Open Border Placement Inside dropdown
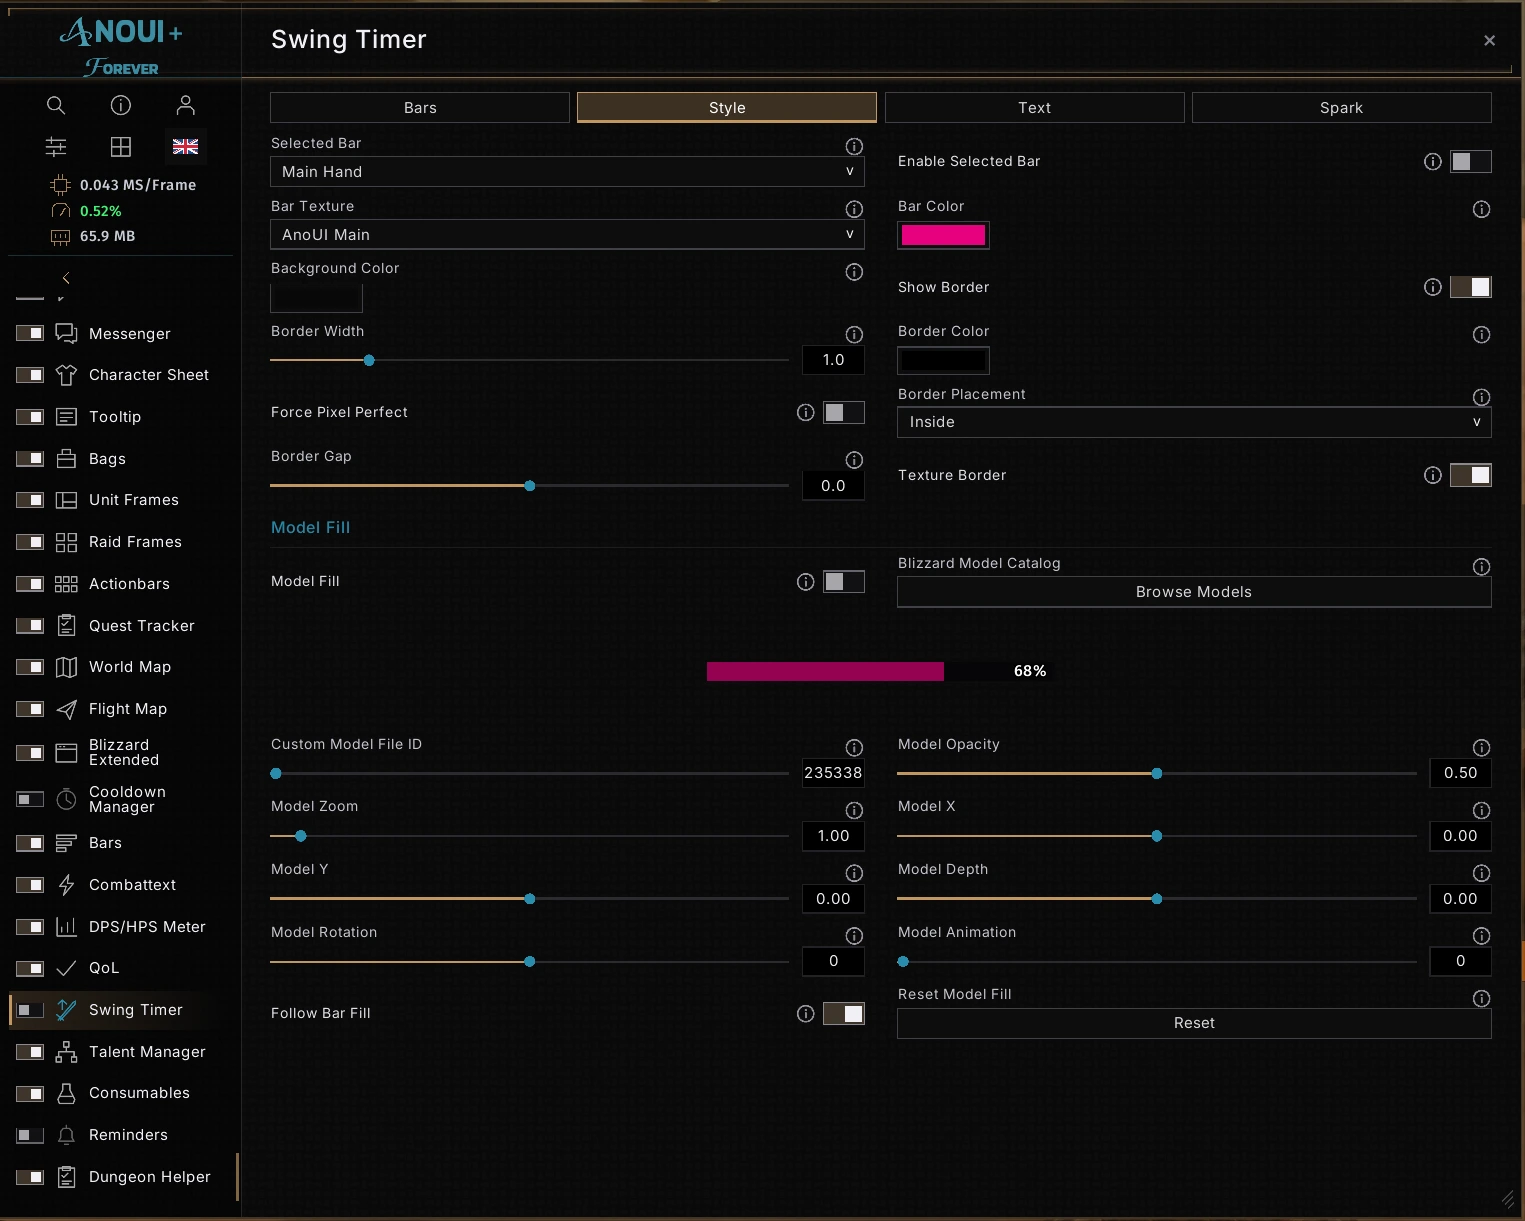The height and width of the screenshot is (1221, 1525). (x=1194, y=422)
